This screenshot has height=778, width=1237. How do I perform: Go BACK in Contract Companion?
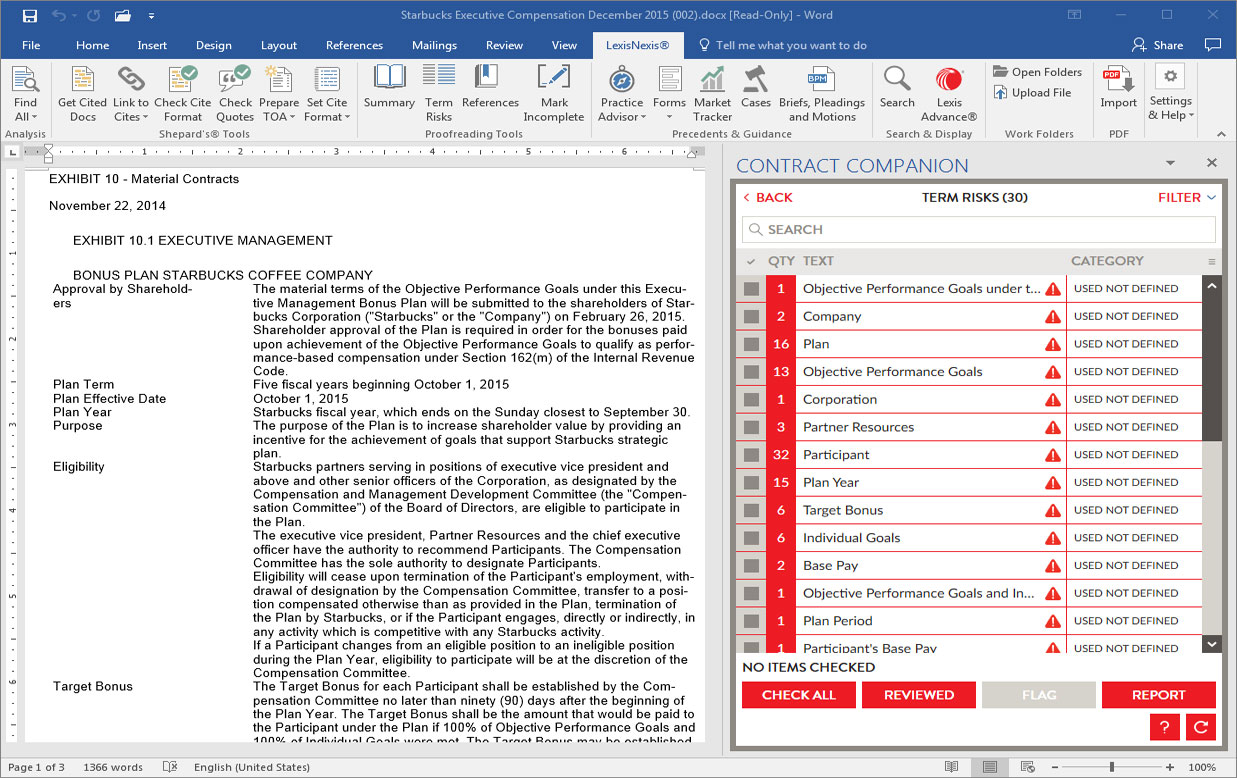[768, 198]
